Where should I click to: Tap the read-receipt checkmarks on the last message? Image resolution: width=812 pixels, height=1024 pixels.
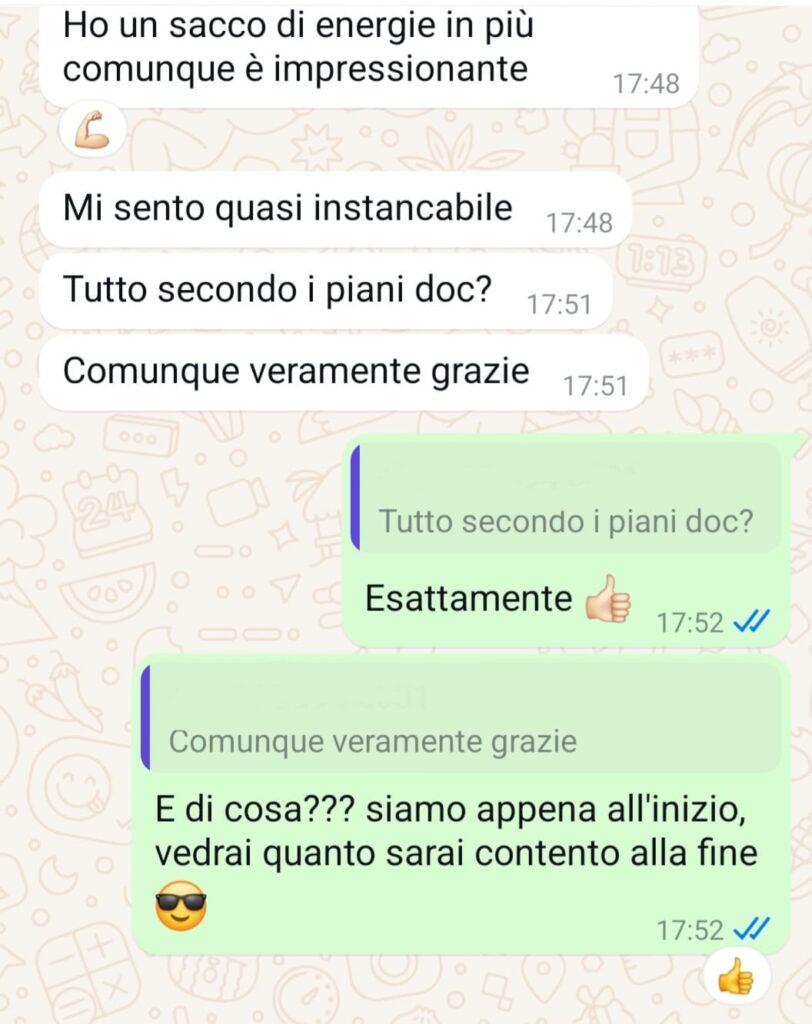[x=751, y=929]
